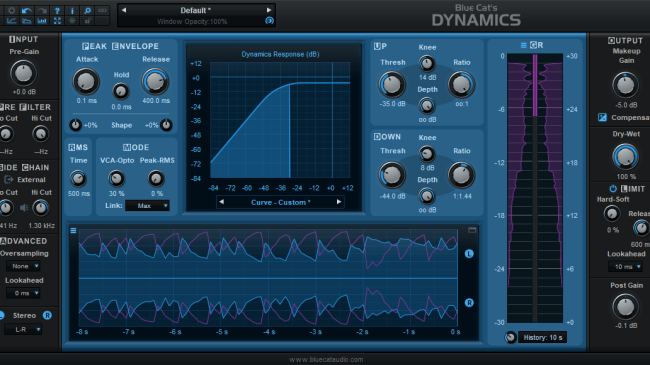The width and height of the screenshot is (650, 365).
Task: Open the Oversampling None dropdown
Action: (23, 266)
